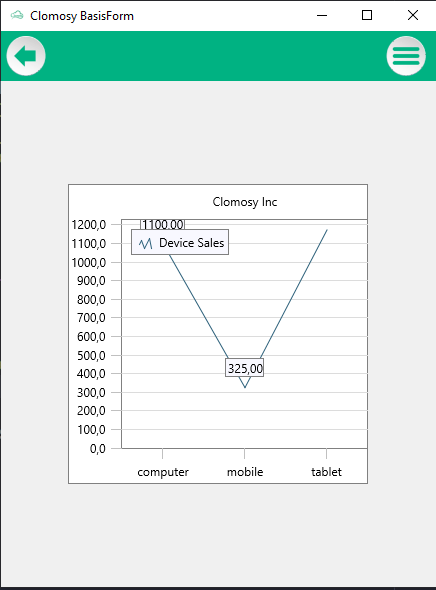Click the 1200,0 y-axis label
This screenshot has width=436, height=590.
pos(89,225)
